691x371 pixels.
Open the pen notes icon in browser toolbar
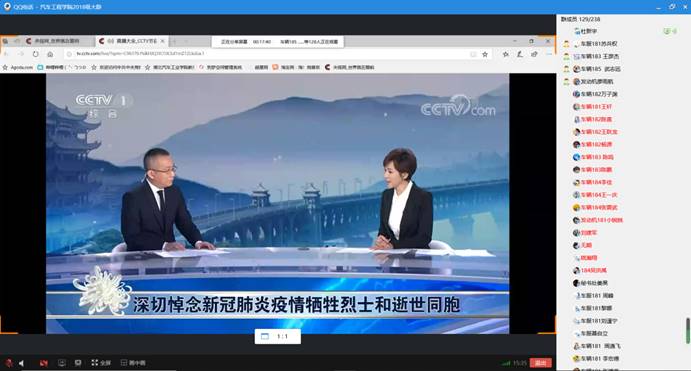520,54
